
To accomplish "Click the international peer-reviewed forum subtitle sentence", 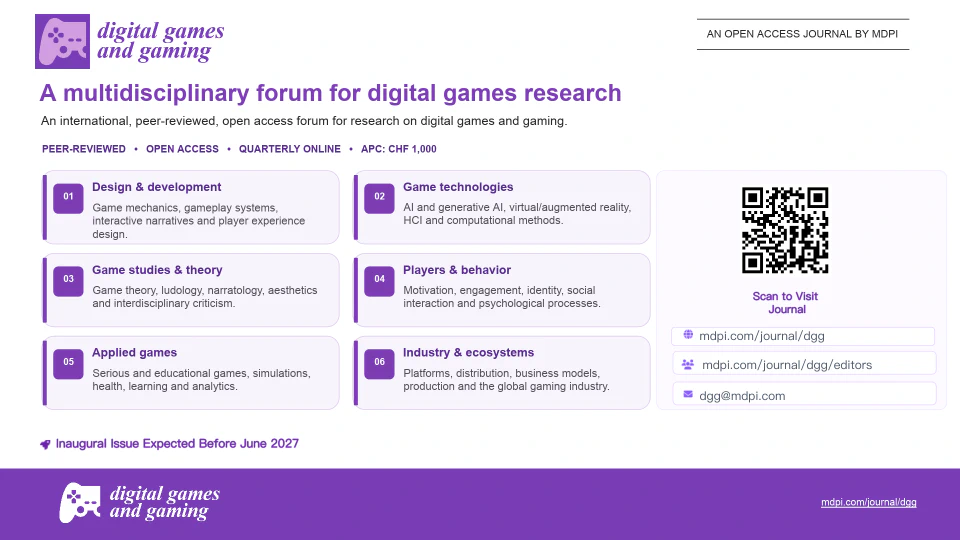I will [304, 121].
